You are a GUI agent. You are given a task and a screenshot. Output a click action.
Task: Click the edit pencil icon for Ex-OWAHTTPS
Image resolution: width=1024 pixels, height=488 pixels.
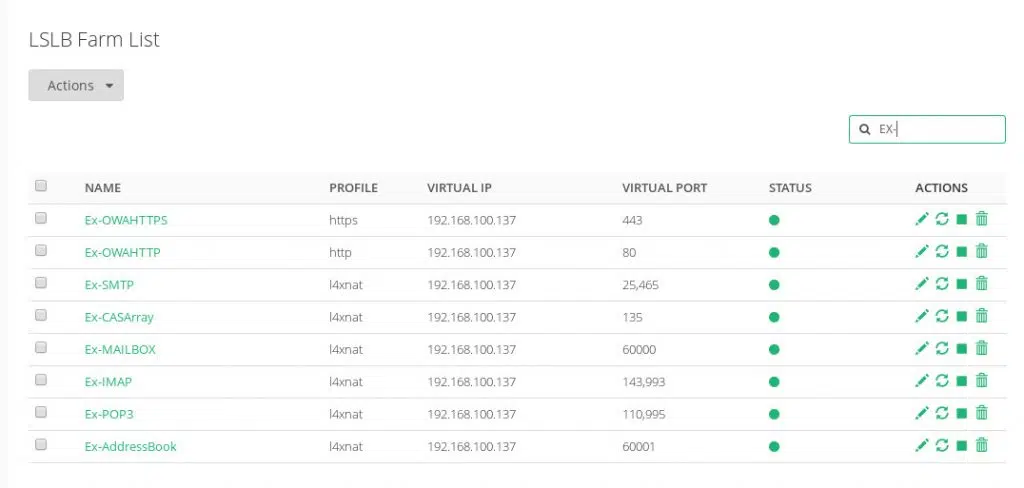(922, 220)
